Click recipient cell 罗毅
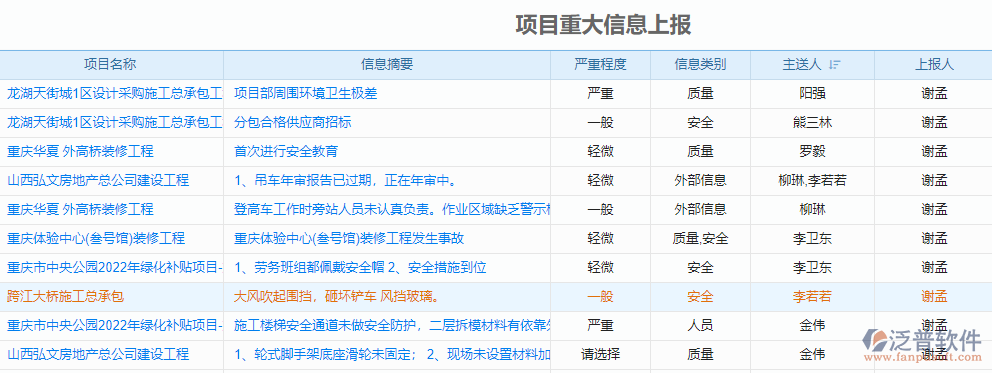 [x=812, y=152]
